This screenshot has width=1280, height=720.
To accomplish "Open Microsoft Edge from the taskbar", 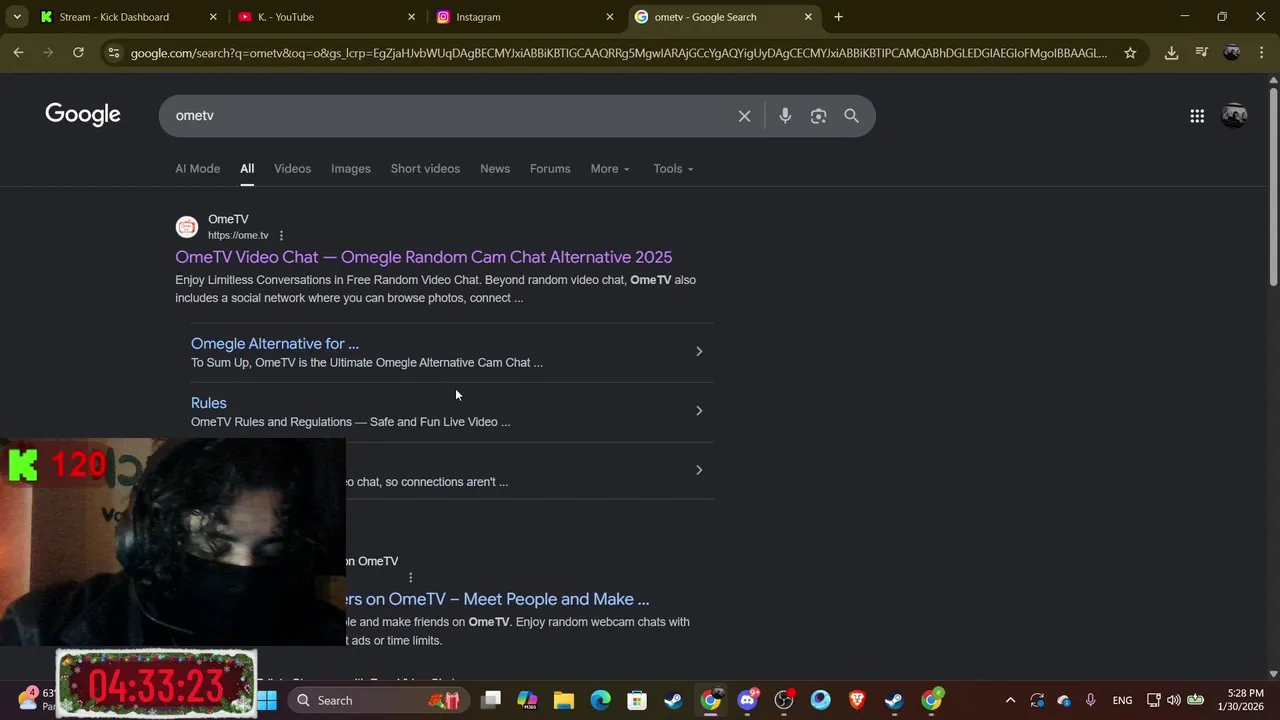I will coord(600,700).
